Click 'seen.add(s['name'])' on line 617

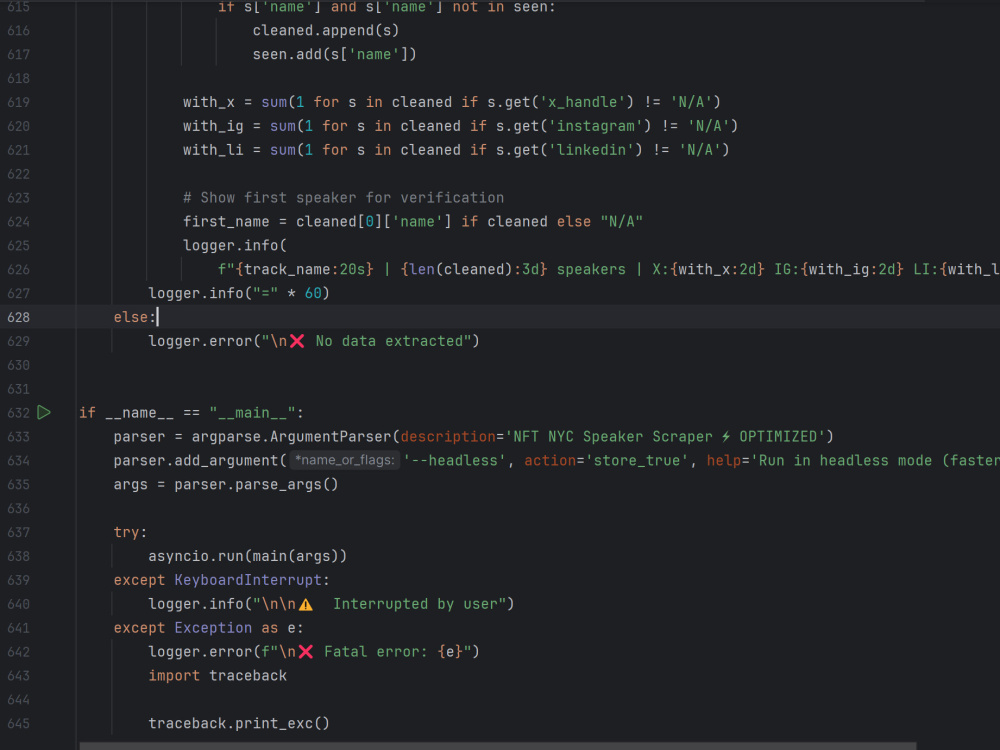[334, 54]
